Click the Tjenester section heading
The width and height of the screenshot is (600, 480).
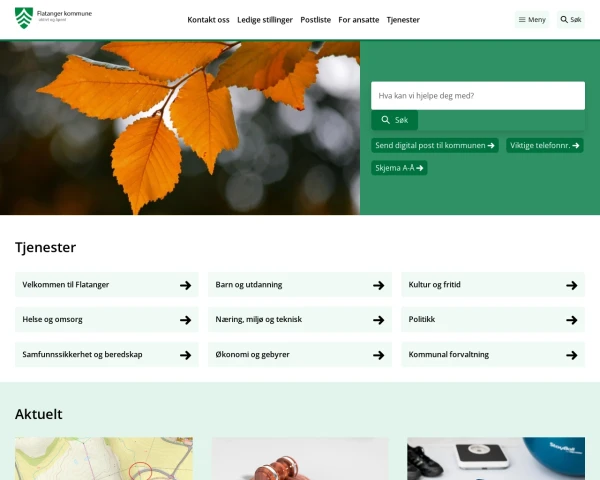point(46,248)
